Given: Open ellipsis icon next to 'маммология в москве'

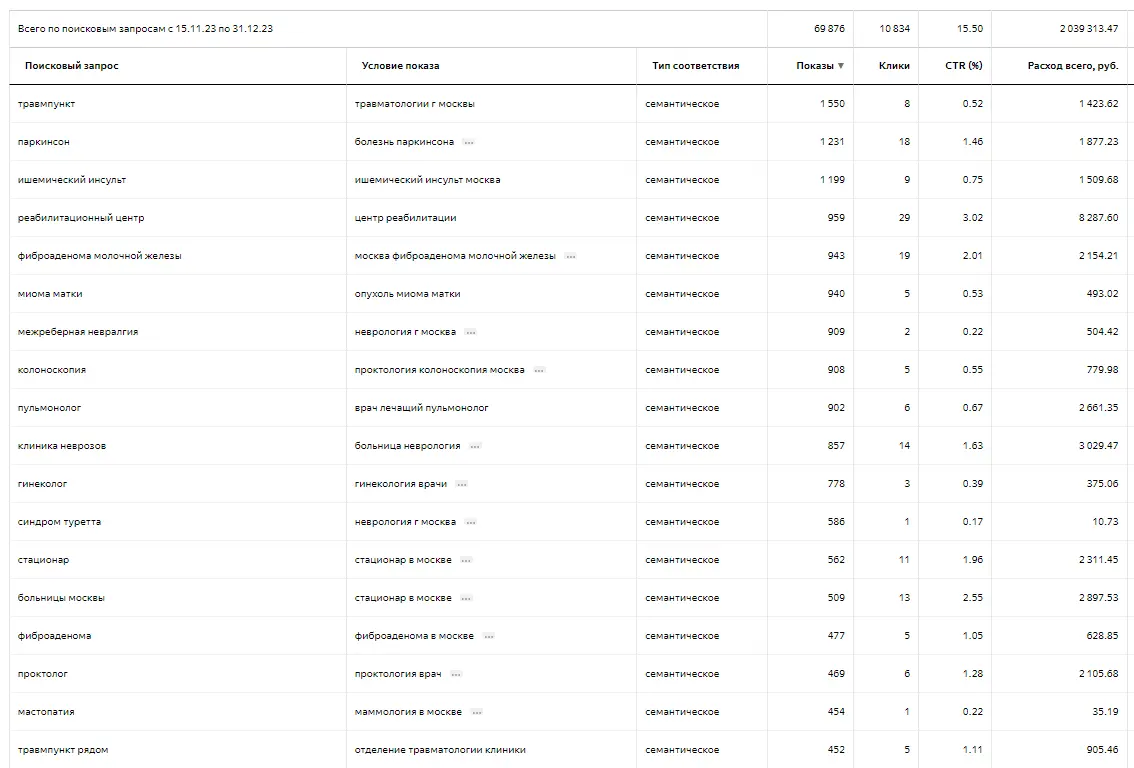Looking at the screenshot, I should point(476,712).
